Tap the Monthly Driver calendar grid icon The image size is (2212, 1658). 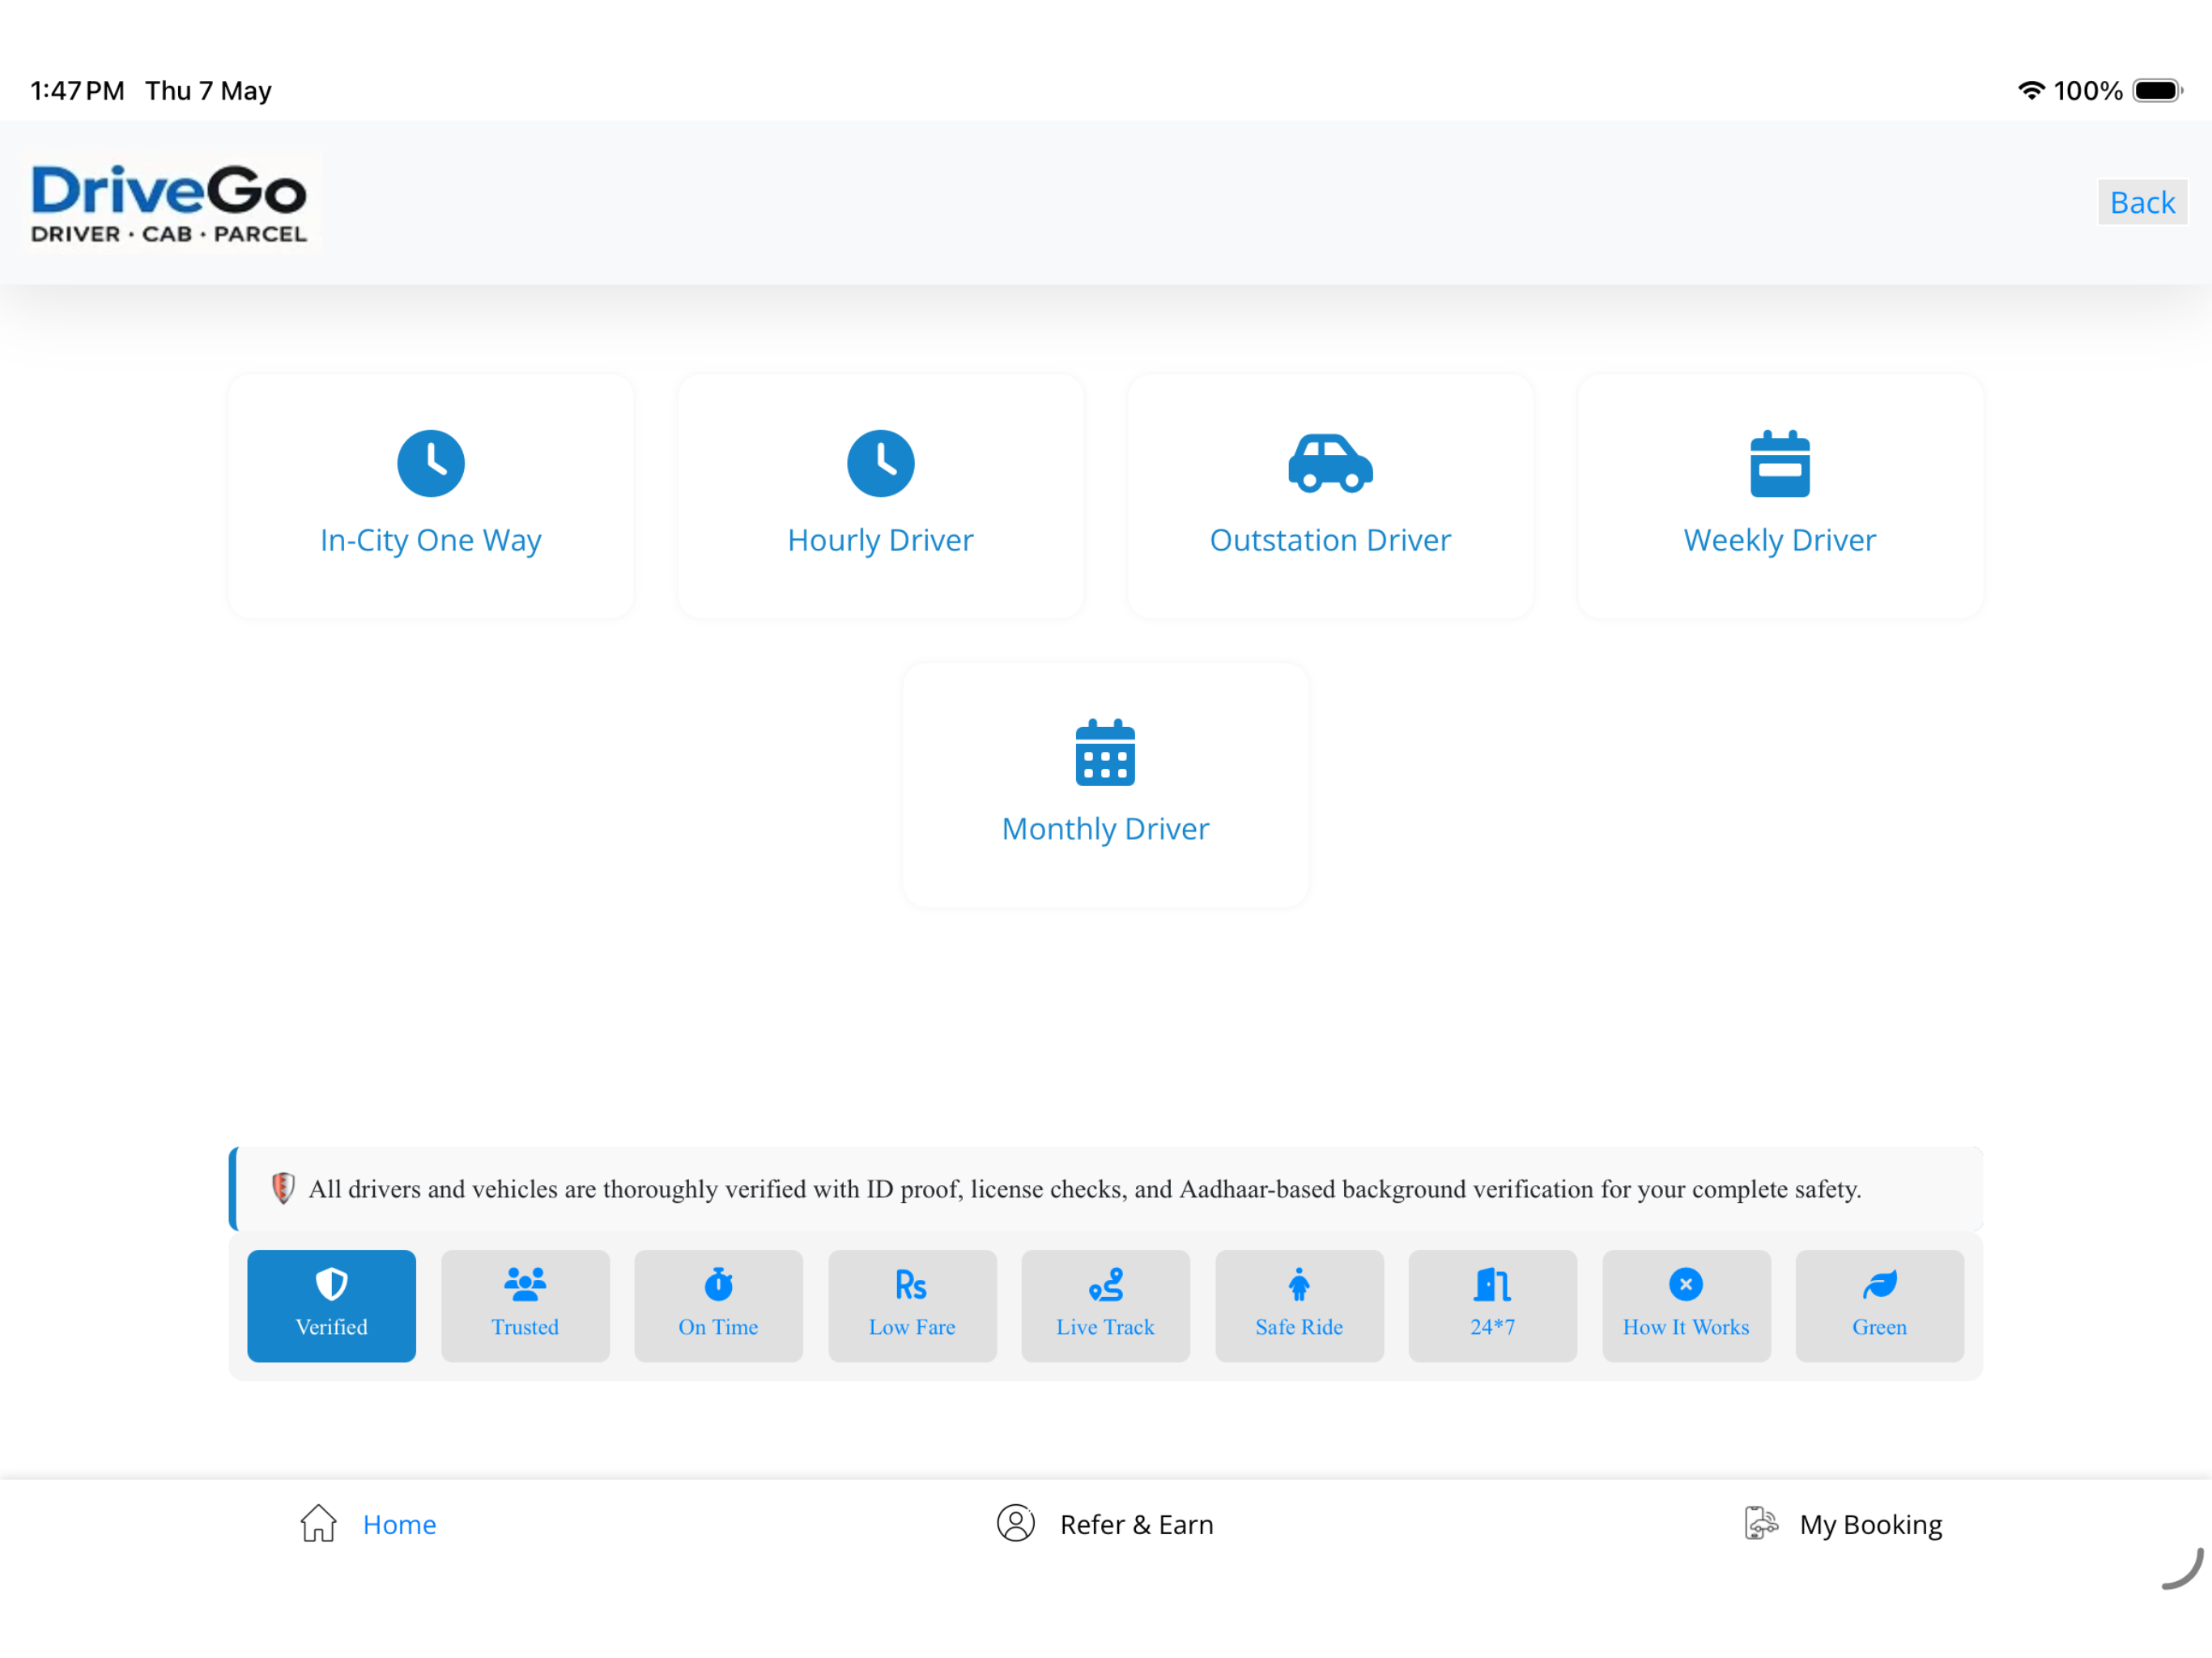[1105, 752]
